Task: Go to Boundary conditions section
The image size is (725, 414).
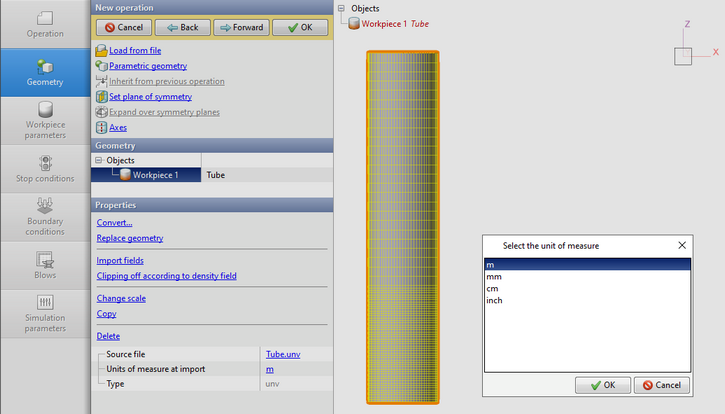Action: pyautogui.click(x=45, y=216)
